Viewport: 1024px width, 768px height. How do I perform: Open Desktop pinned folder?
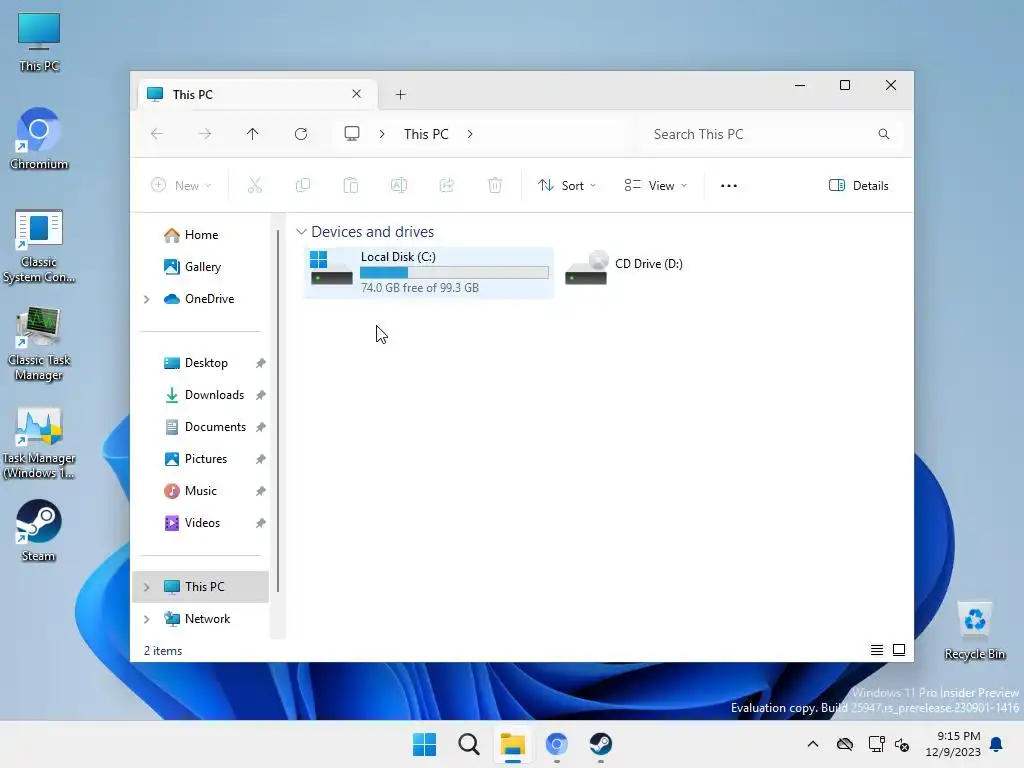coord(200,362)
